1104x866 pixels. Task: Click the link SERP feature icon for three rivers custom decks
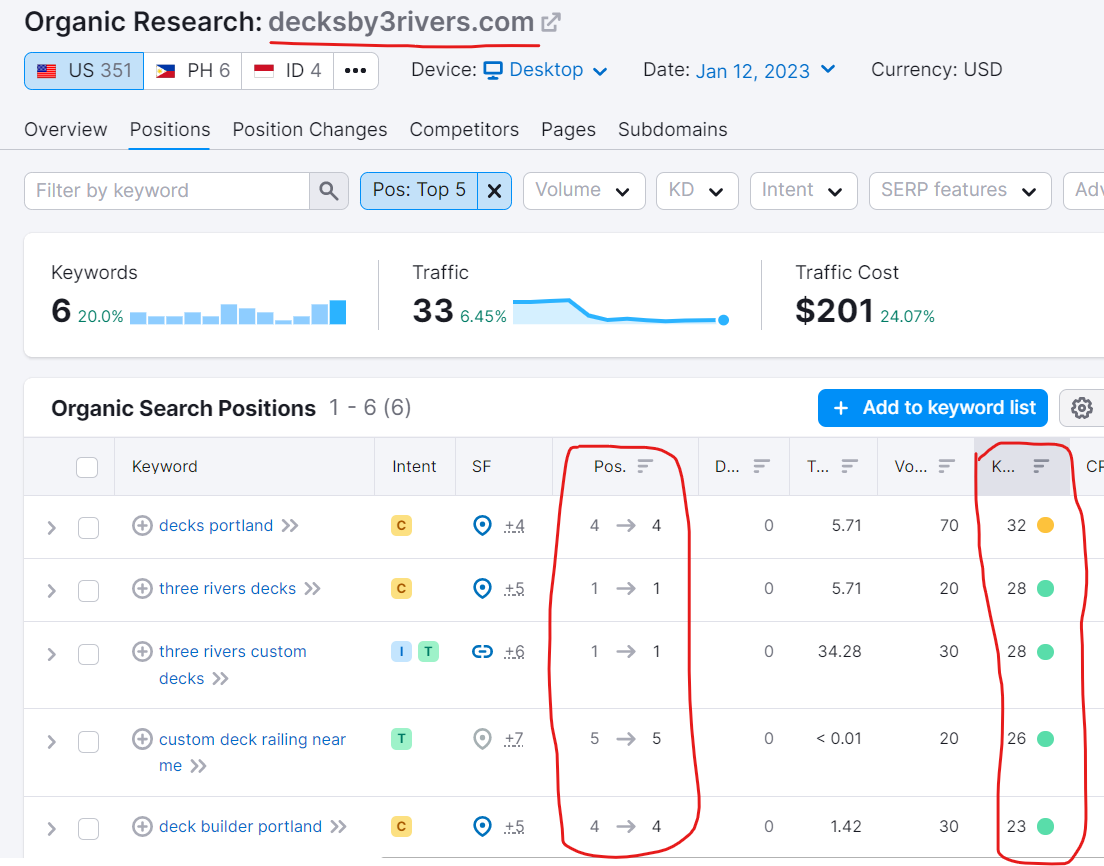click(482, 650)
